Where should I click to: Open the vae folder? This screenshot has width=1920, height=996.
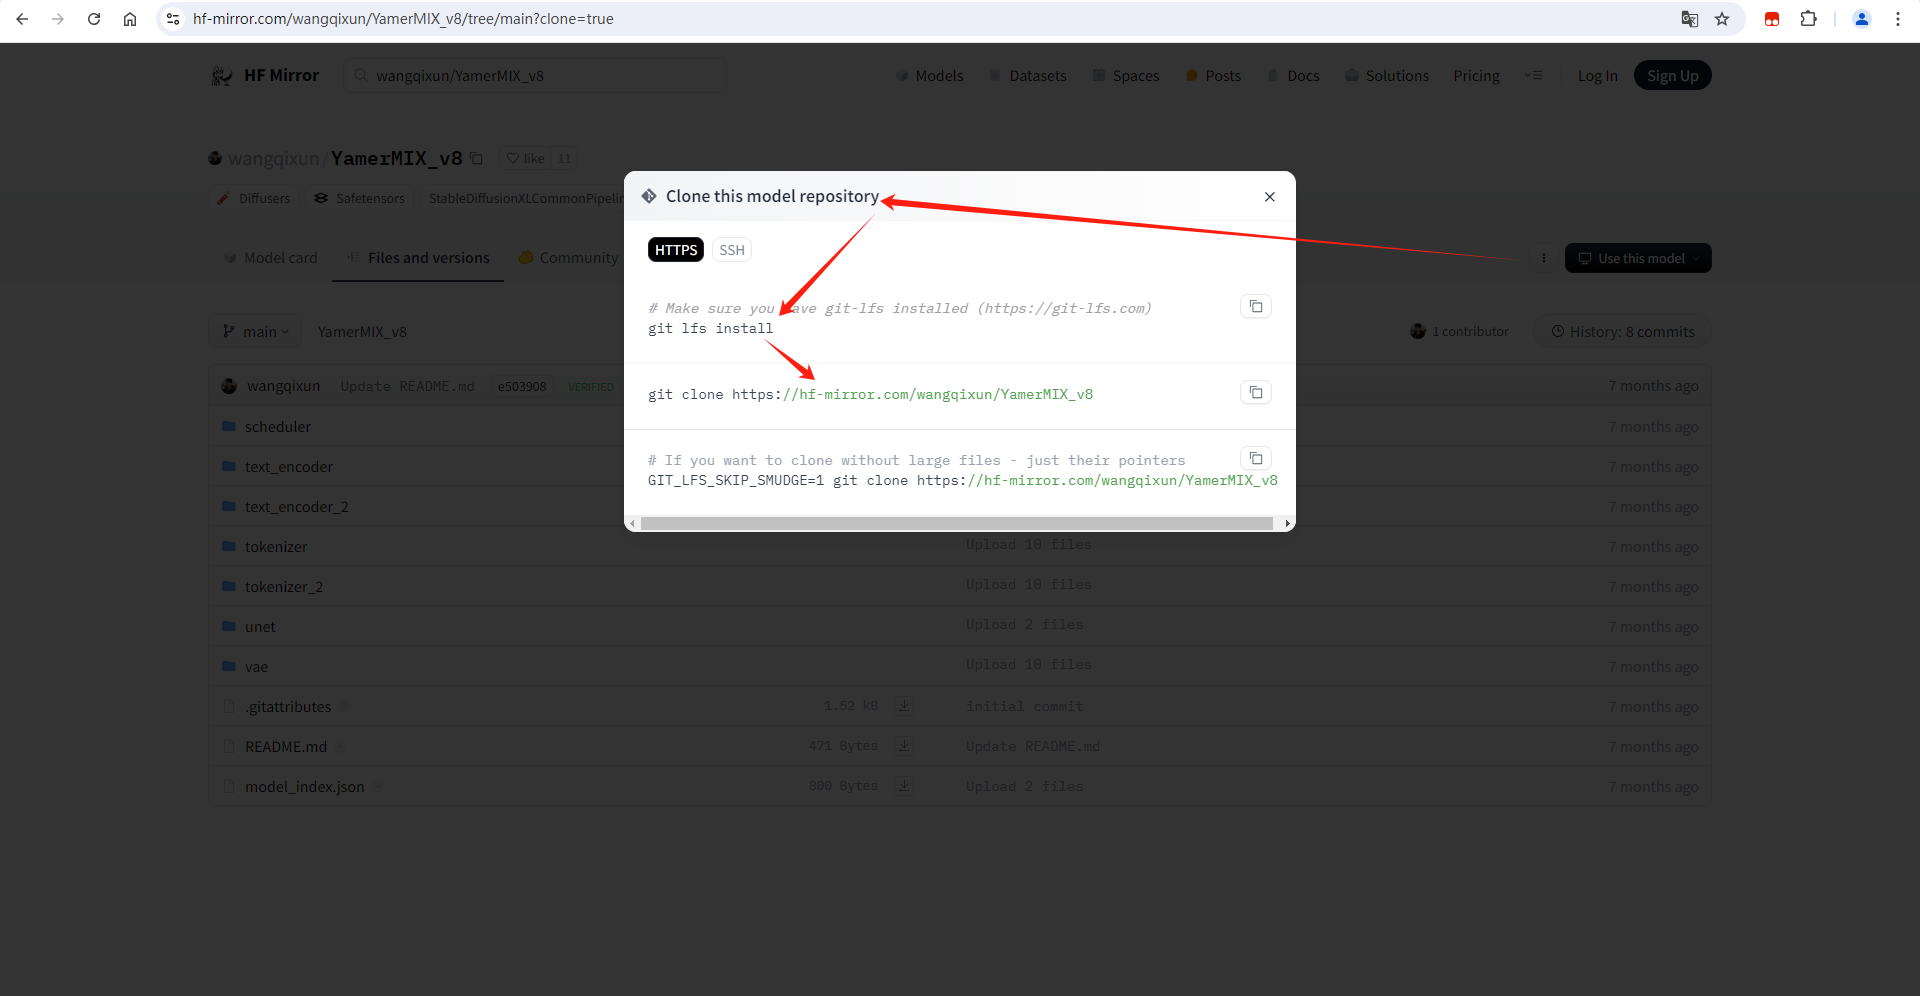tap(256, 667)
